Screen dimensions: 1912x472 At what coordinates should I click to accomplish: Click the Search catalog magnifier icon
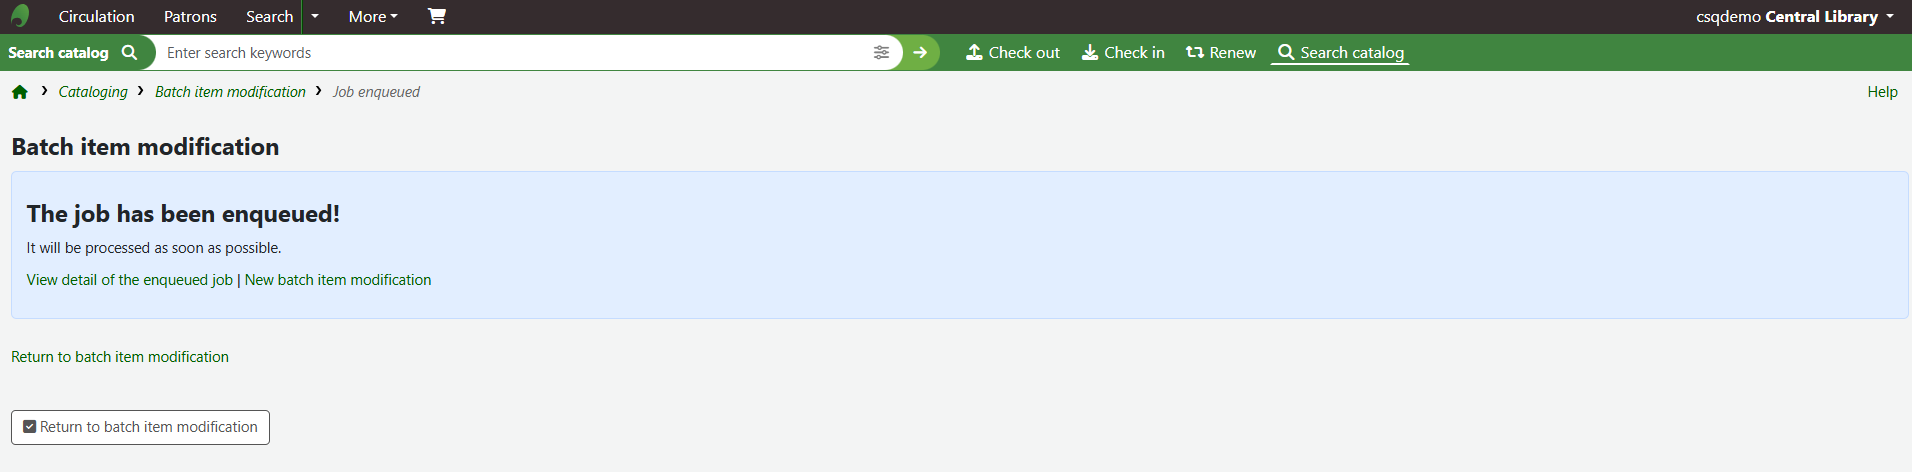coord(129,53)
